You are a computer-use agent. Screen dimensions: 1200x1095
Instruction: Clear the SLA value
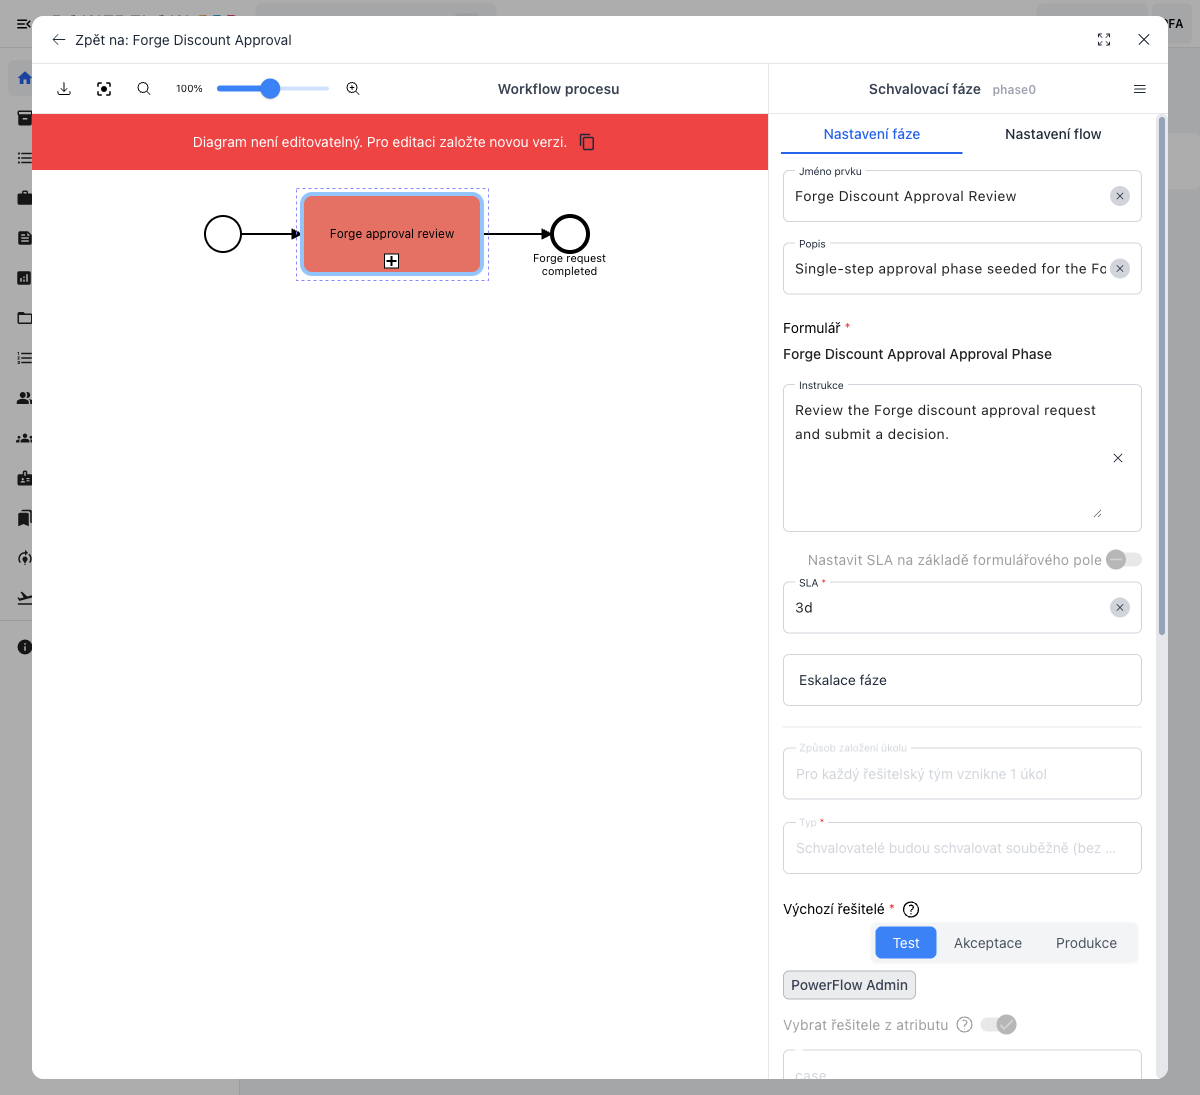1120,607
